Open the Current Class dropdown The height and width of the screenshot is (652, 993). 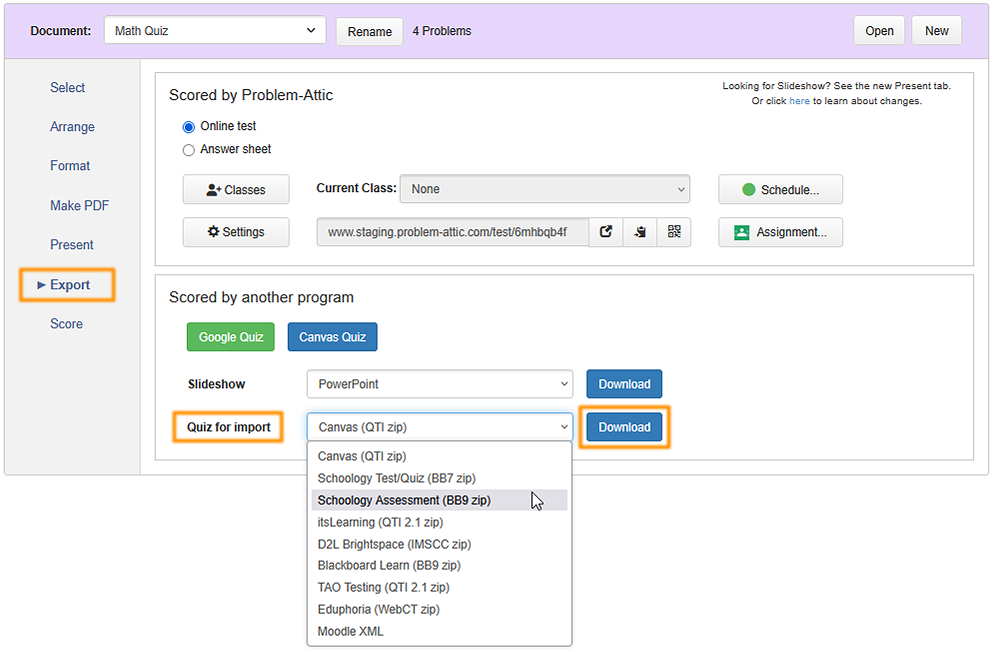pos(545,189)
